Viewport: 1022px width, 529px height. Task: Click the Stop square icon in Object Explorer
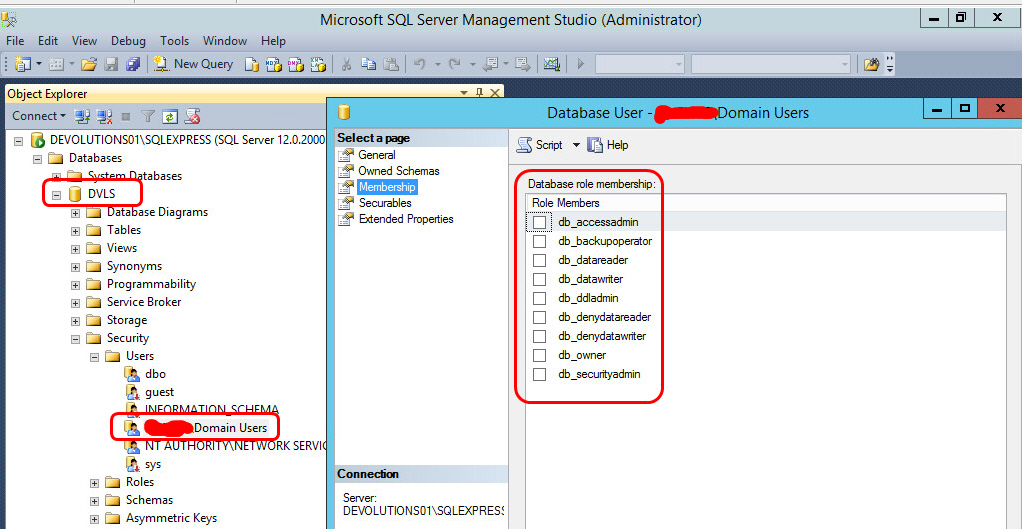pyautogui.click(x=126, y=117)
